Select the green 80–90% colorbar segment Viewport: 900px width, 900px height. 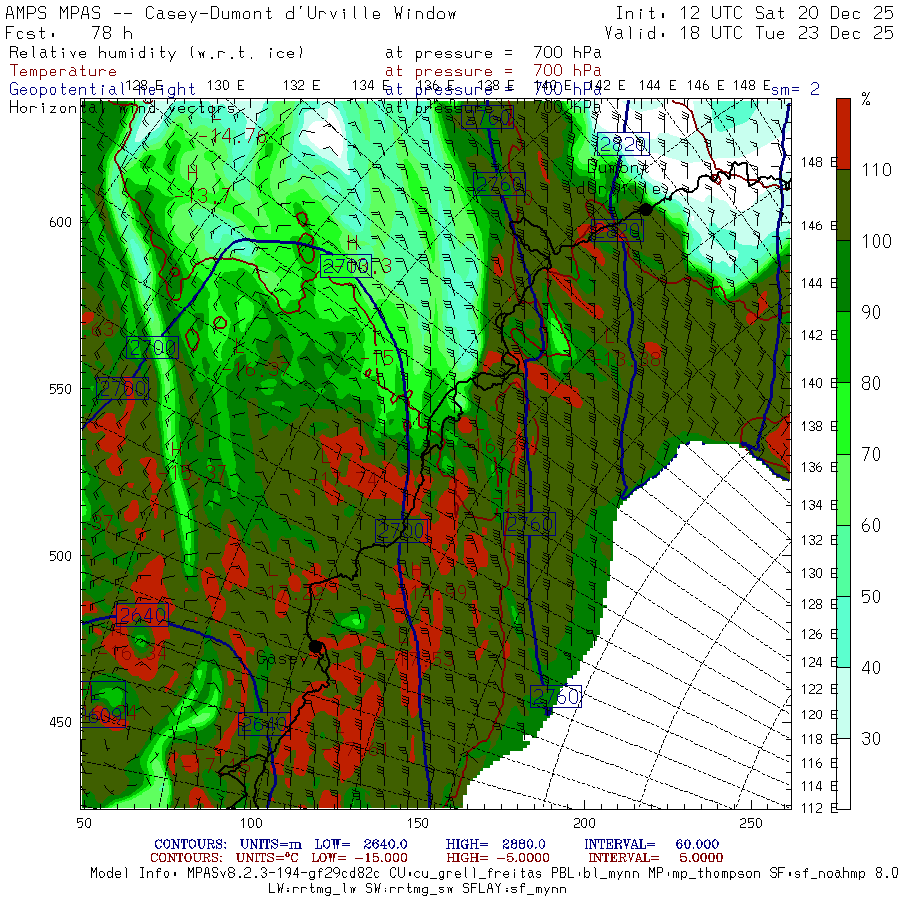(x=843, y=347)
